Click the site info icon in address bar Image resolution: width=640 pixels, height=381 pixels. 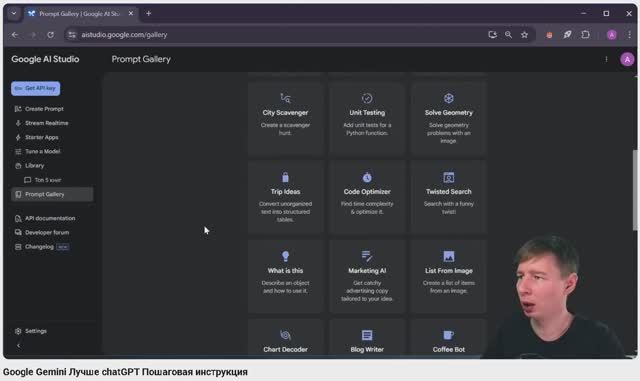tap(72, 35)
